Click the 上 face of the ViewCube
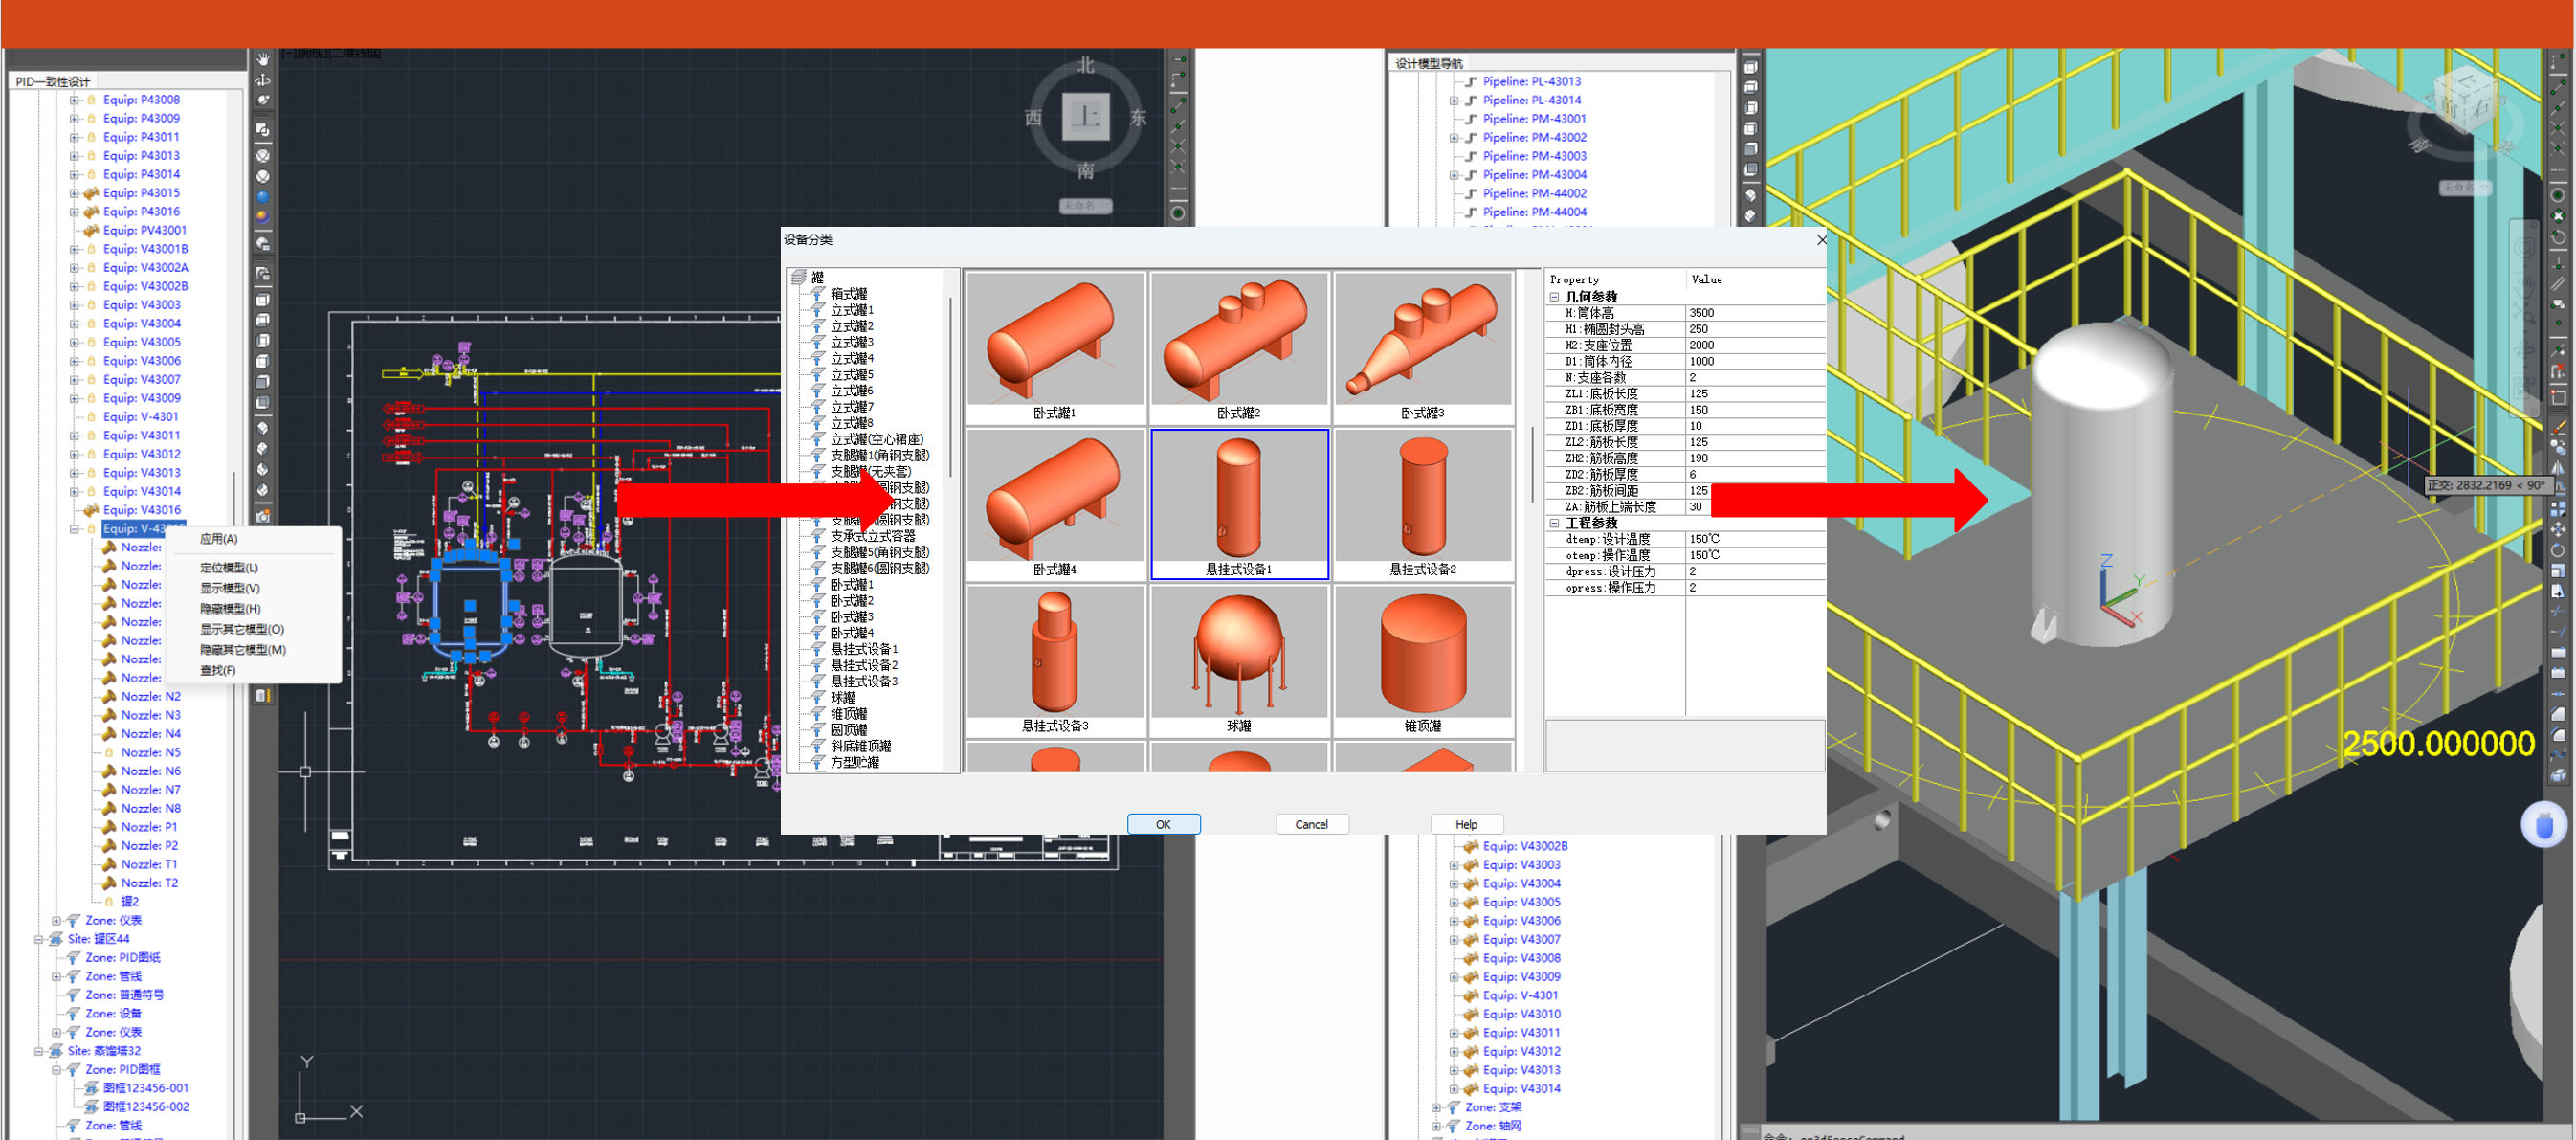 pyautogui.click(x=1085, y=117)
